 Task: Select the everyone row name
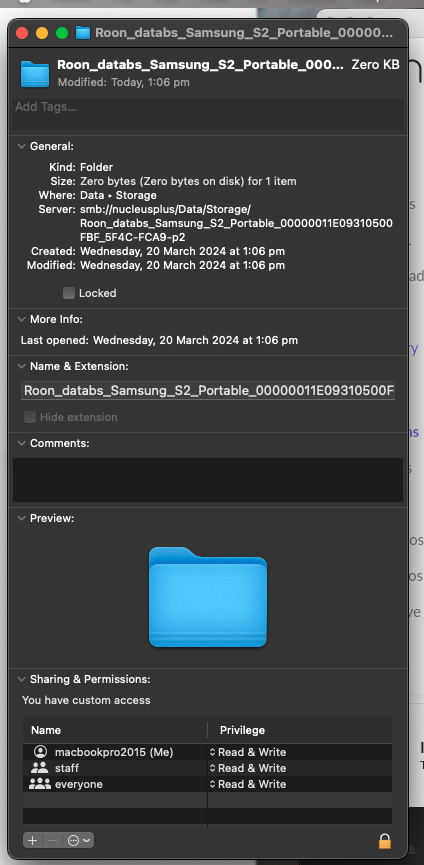pos(79,784)
